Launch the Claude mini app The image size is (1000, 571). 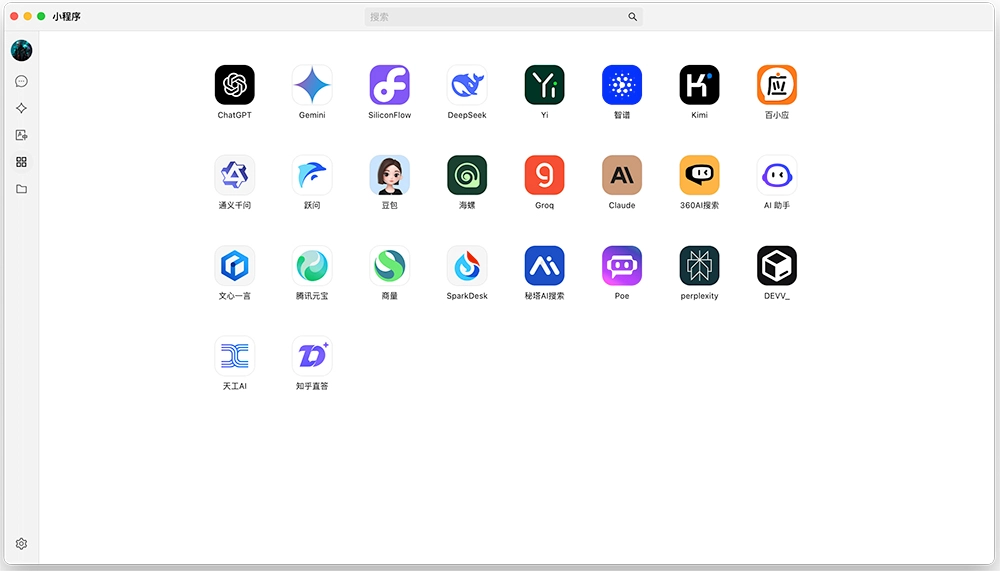(x=622, y=175)
